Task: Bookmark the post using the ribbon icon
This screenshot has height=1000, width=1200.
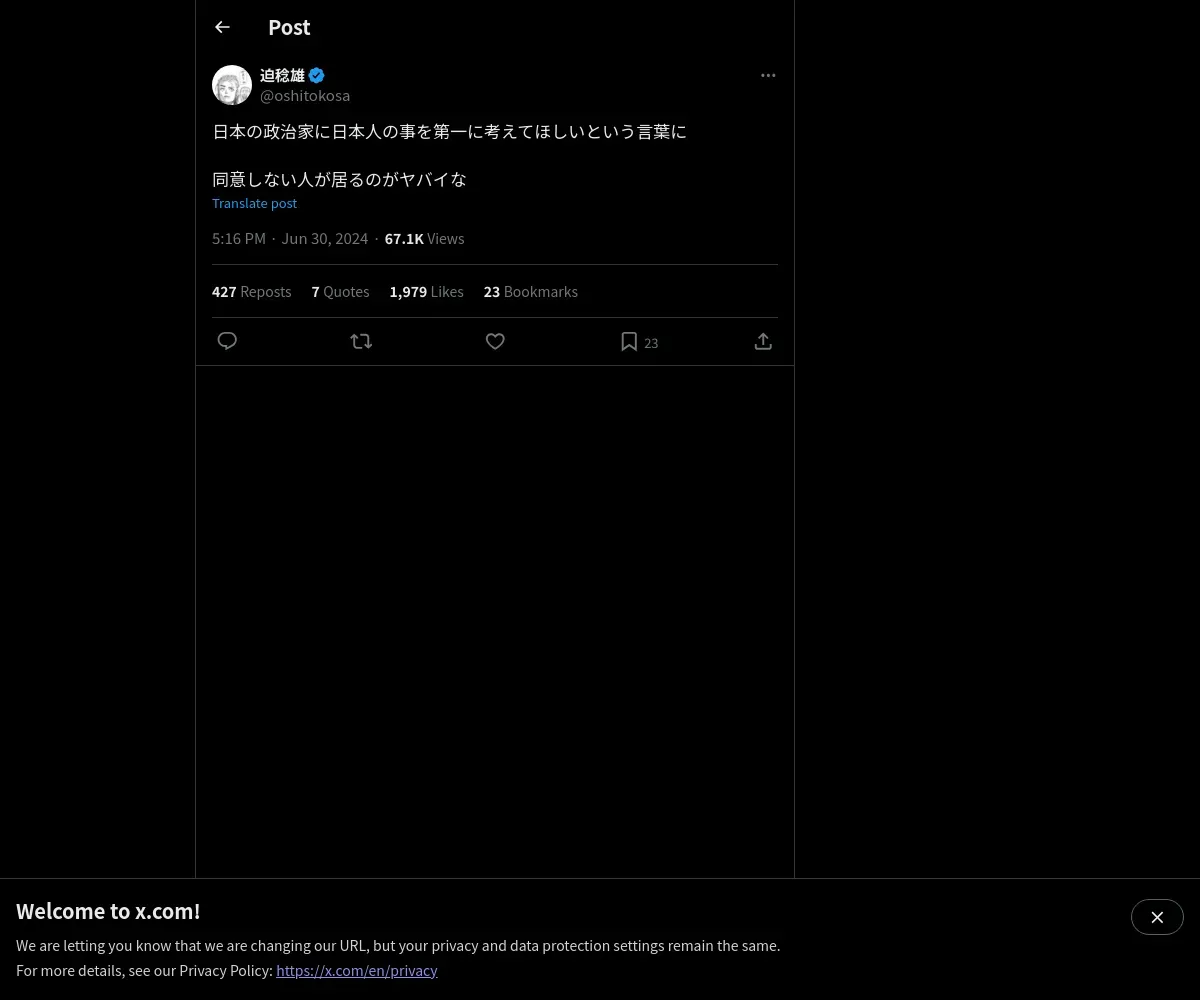Action: [x=629, y=341]
